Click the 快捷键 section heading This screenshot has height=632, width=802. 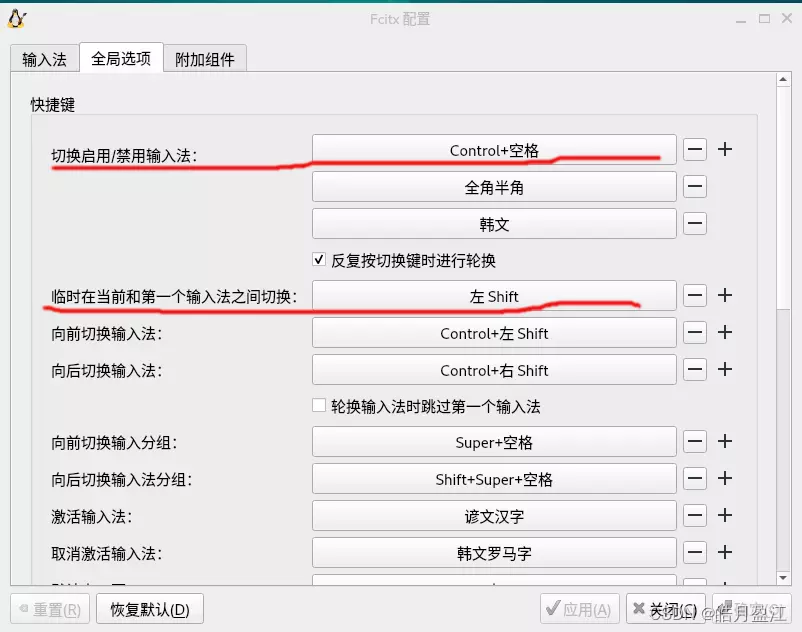(53, 105)
